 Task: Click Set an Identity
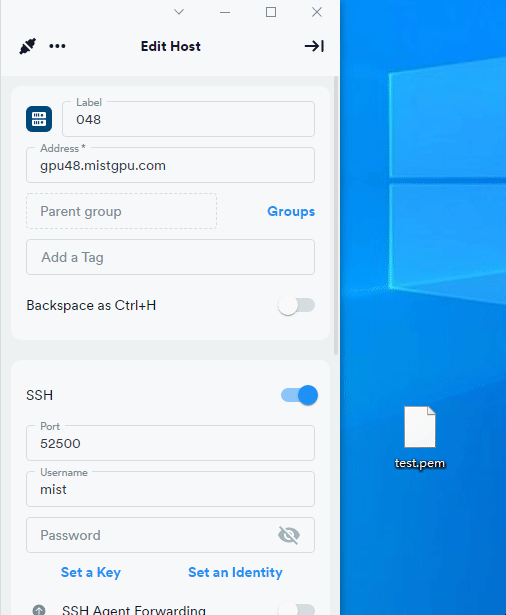(x=235, y=572)
